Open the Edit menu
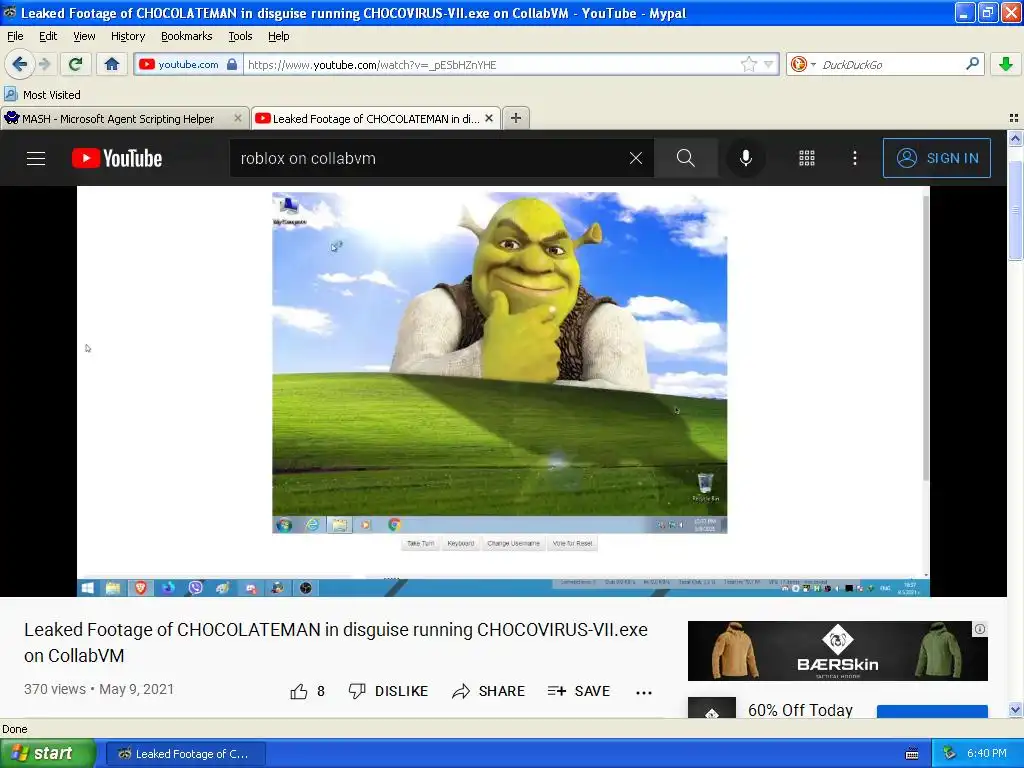Image resolution: width=1024 pixels, height=768 pixels. pyautogui.click(x=48, y=36)
